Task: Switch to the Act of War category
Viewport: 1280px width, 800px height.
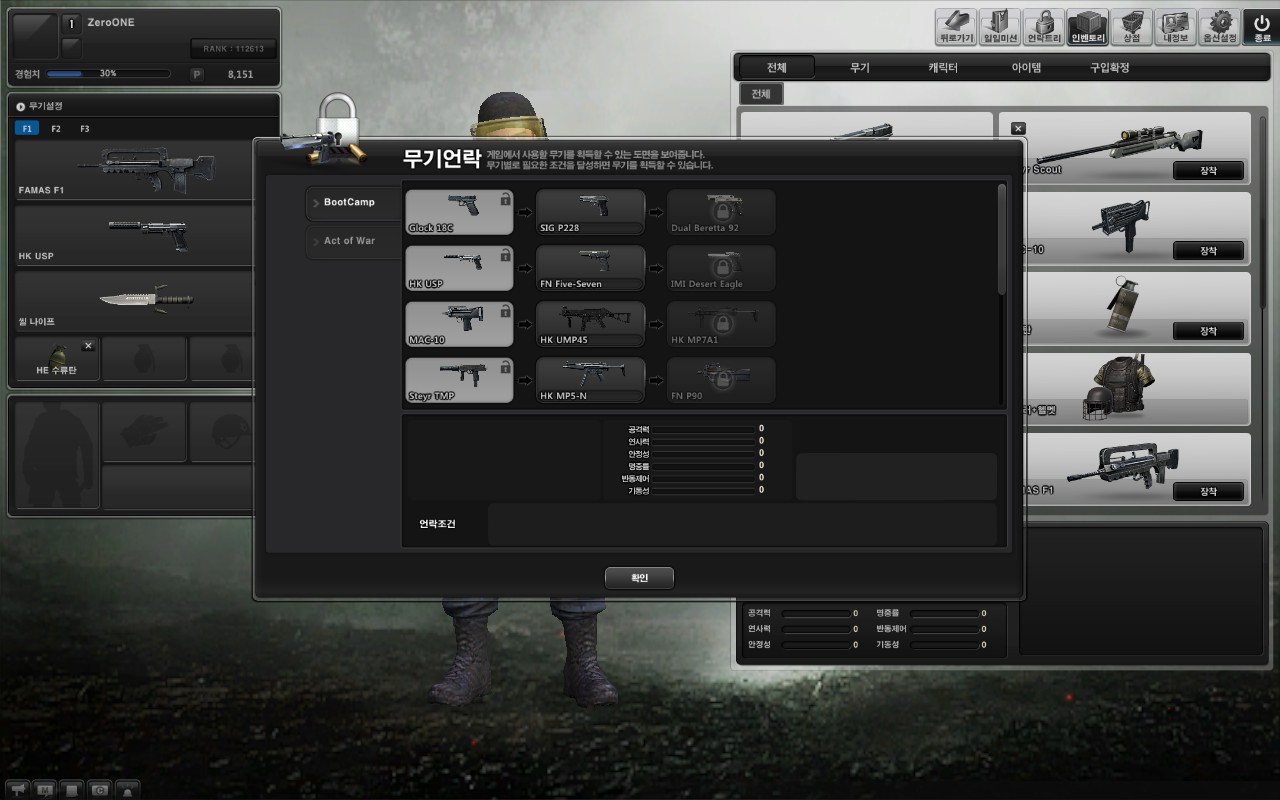Action: (351, 241)
